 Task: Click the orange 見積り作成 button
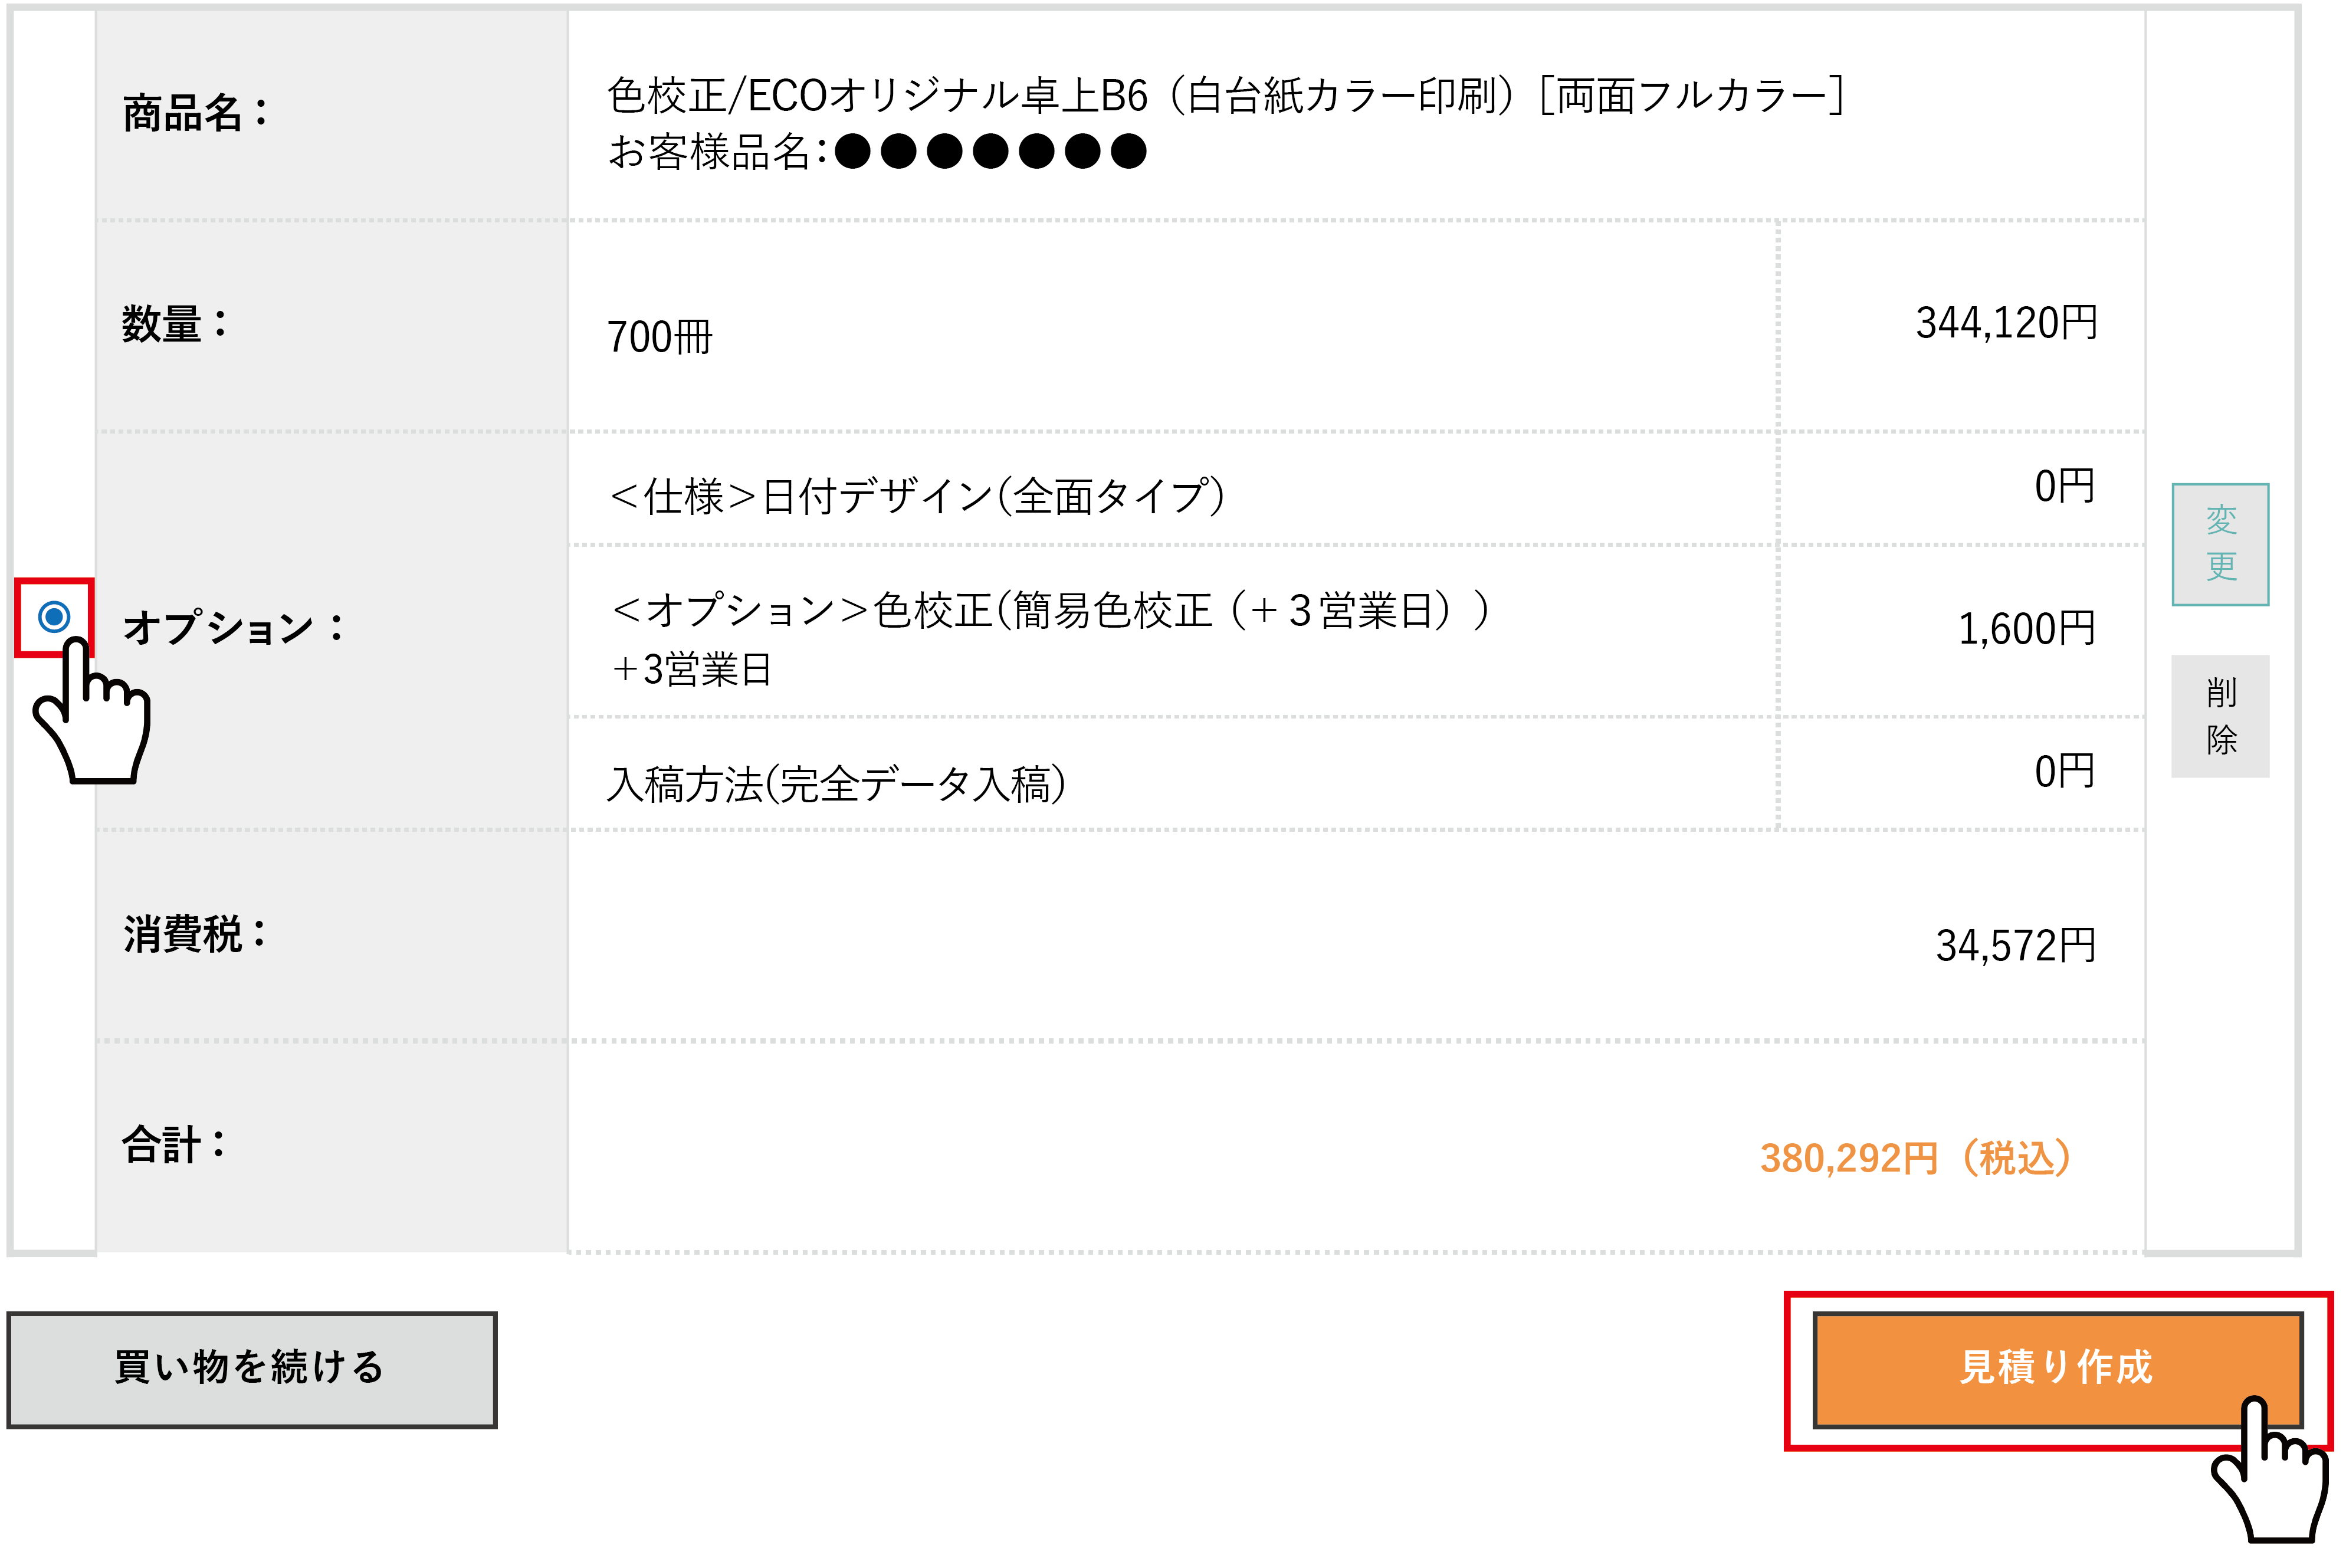coord(2056,1370)
